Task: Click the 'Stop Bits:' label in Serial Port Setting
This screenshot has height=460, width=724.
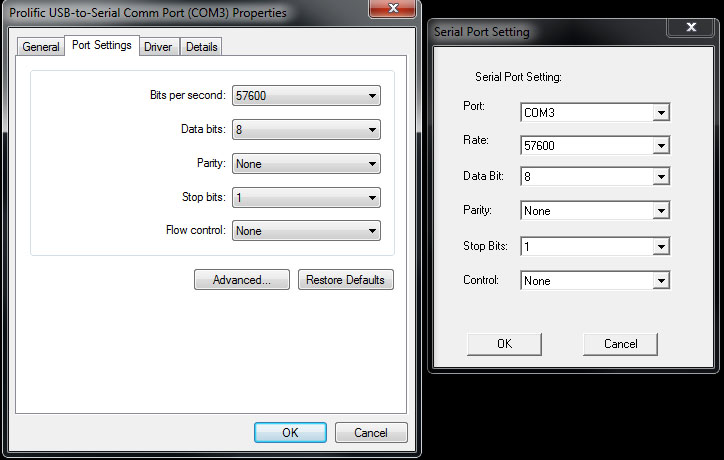Action: click(485, 246)
